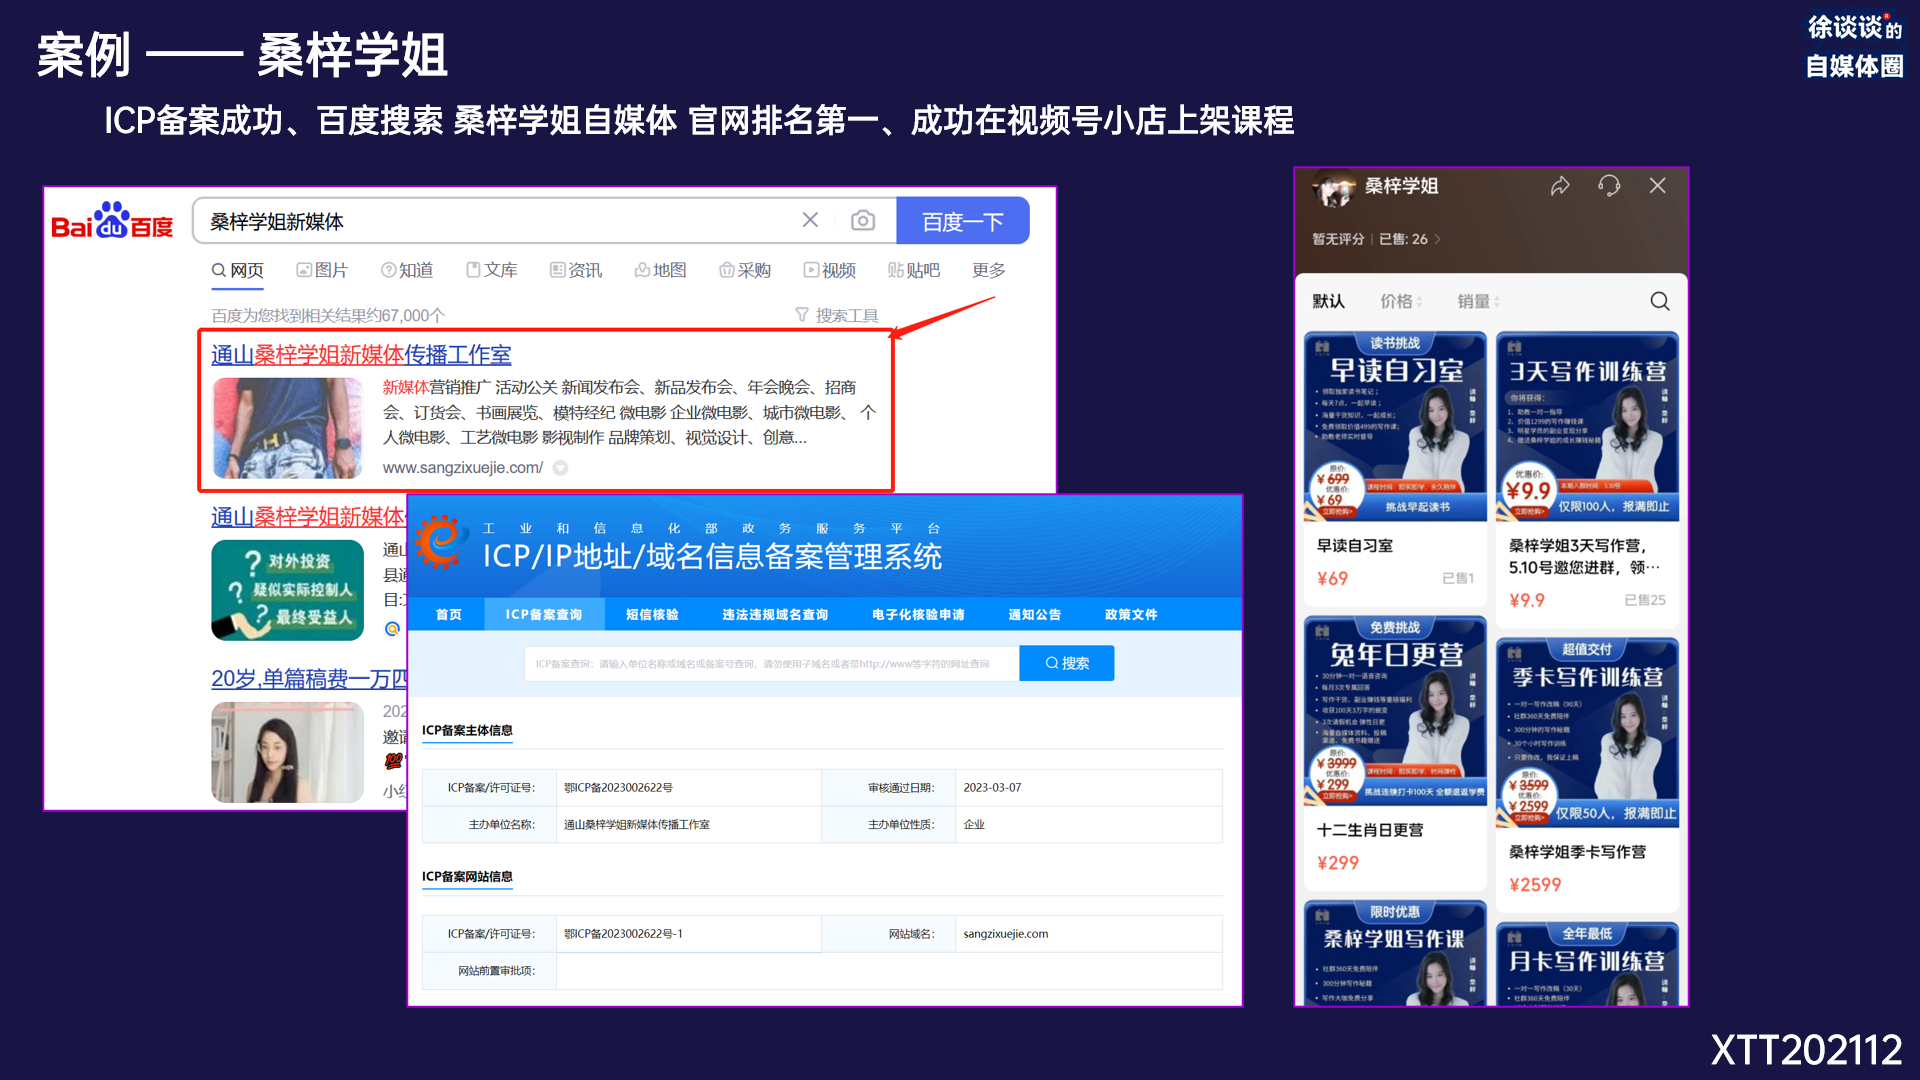Click the ICP system sun logo

[x=441, y=542]
